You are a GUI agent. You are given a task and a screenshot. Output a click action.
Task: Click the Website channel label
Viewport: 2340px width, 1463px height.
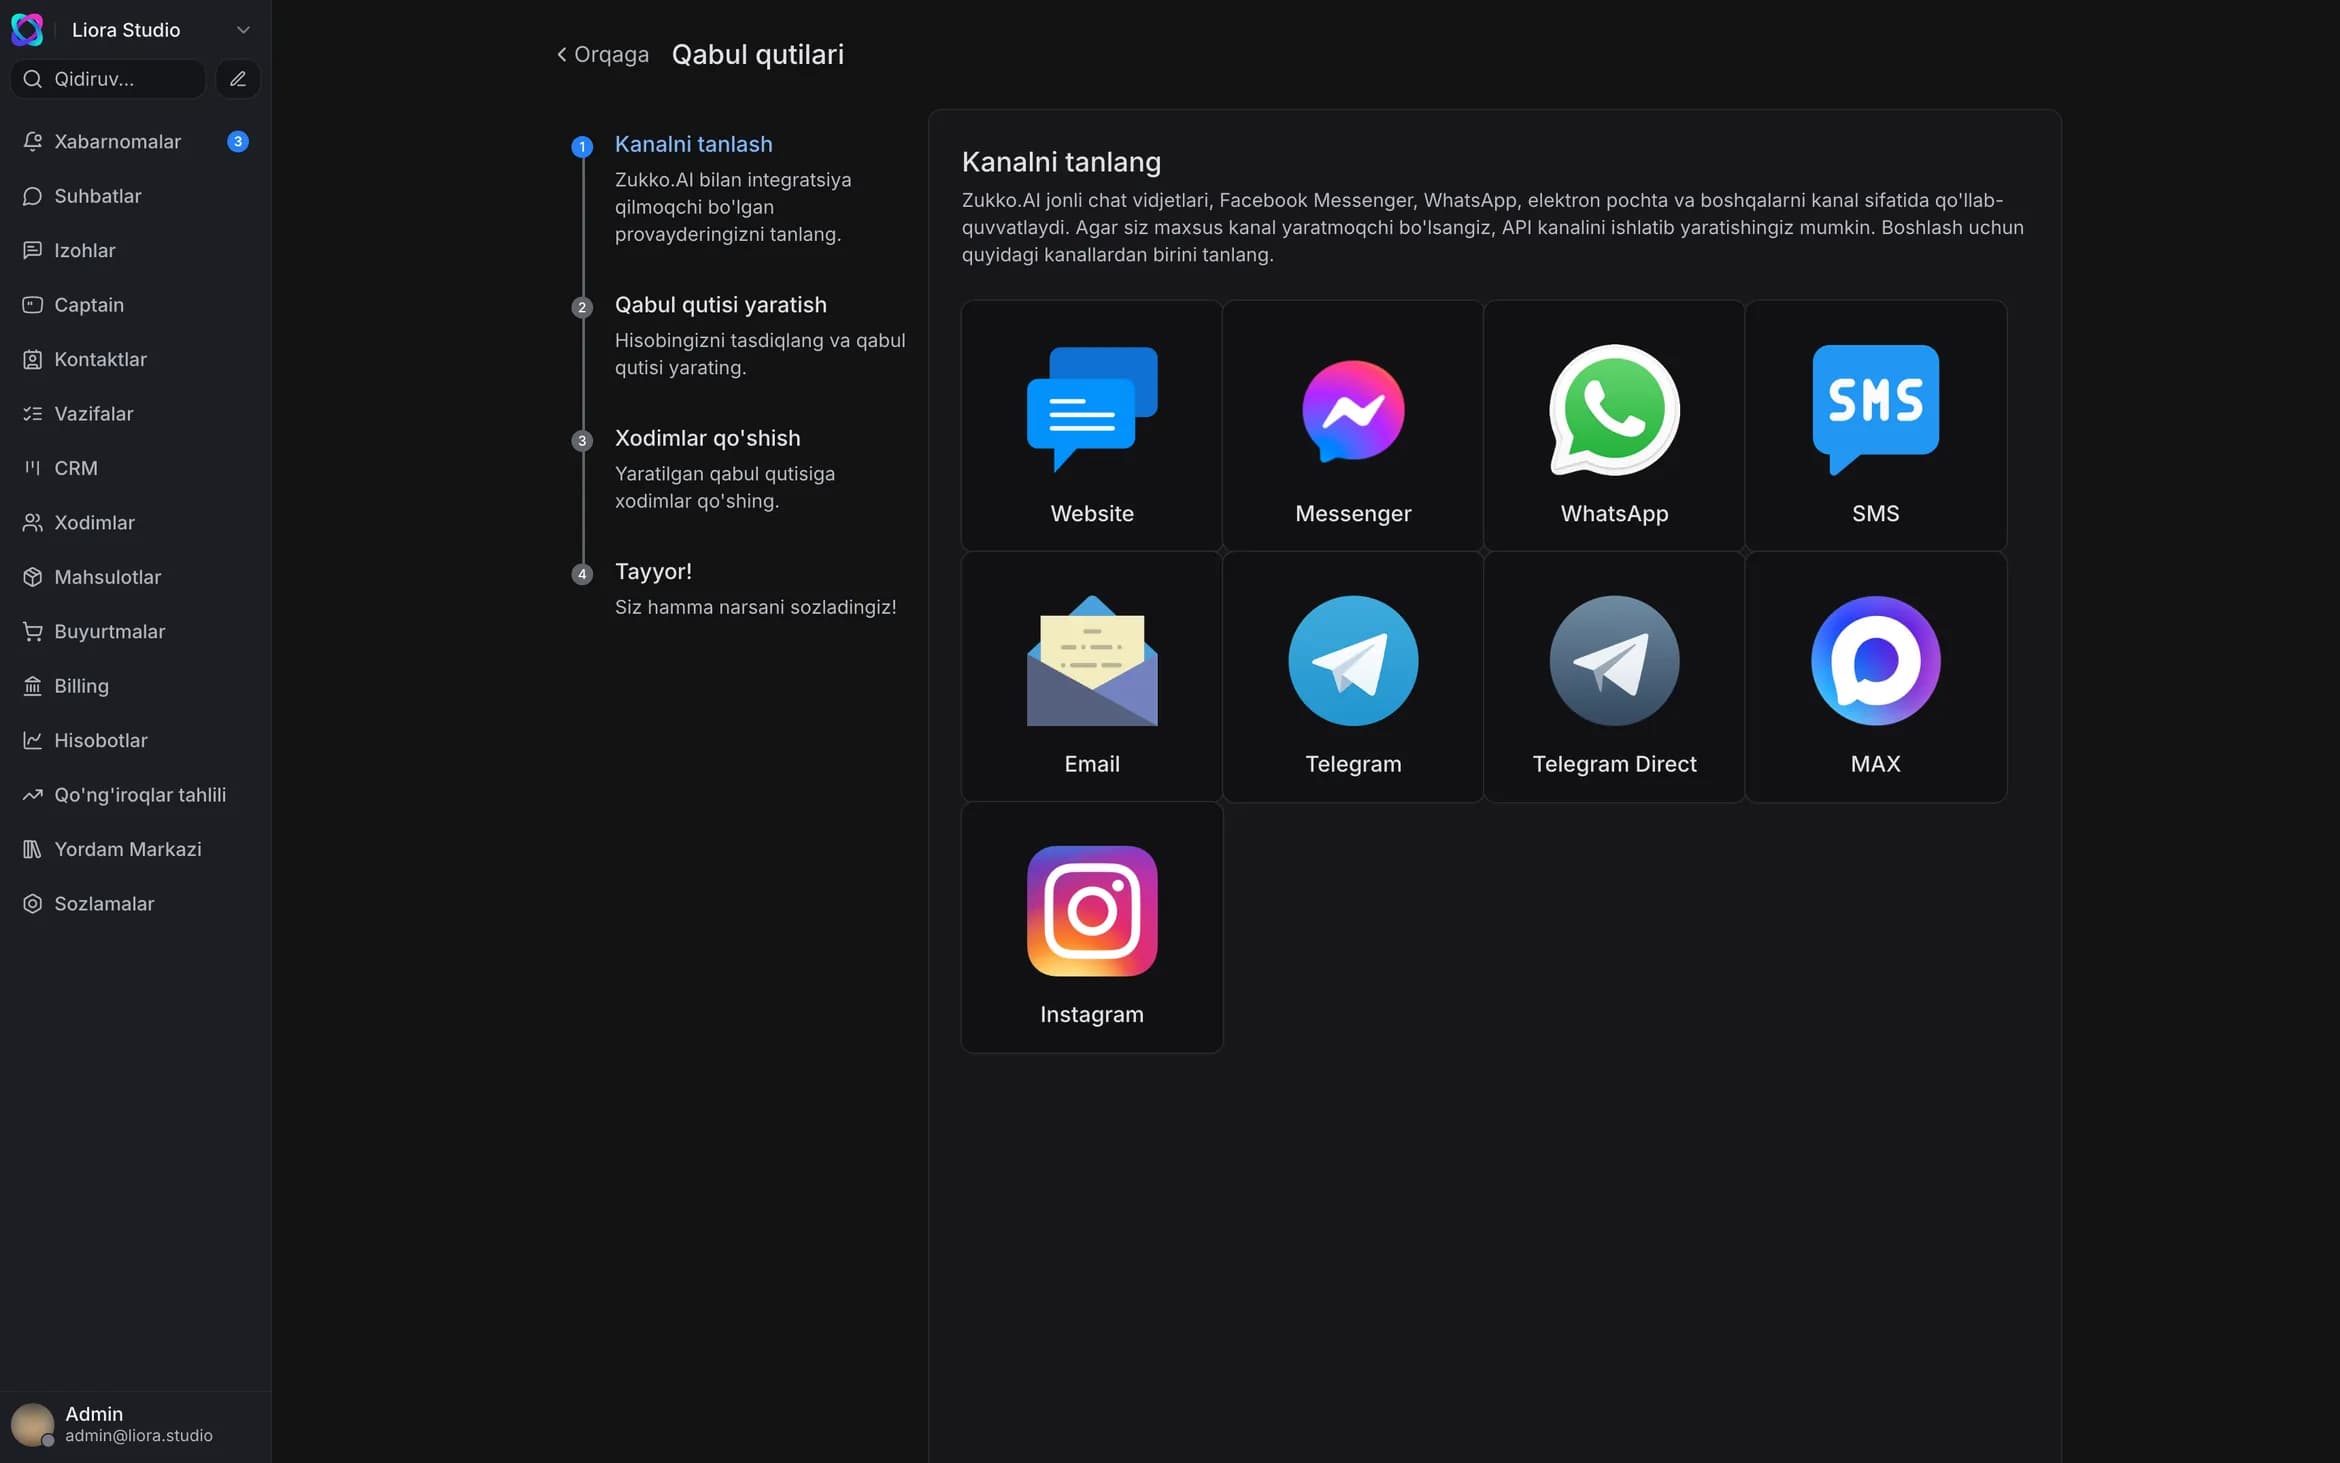click(x=1092, y=513)
